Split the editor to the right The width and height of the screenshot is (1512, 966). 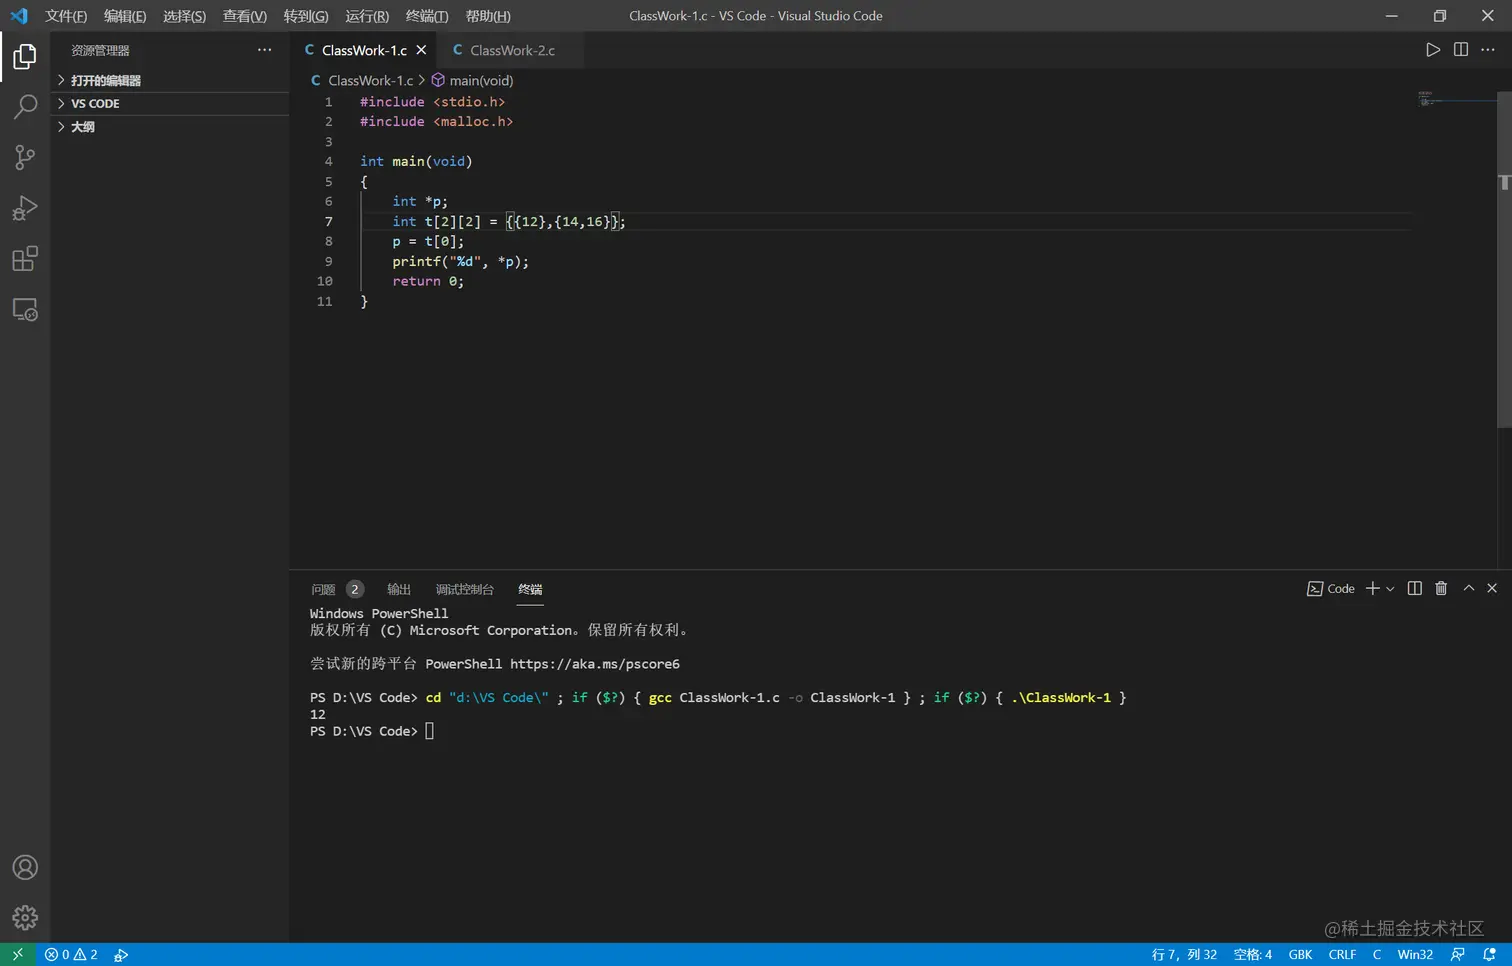(x=1461, y=50)
